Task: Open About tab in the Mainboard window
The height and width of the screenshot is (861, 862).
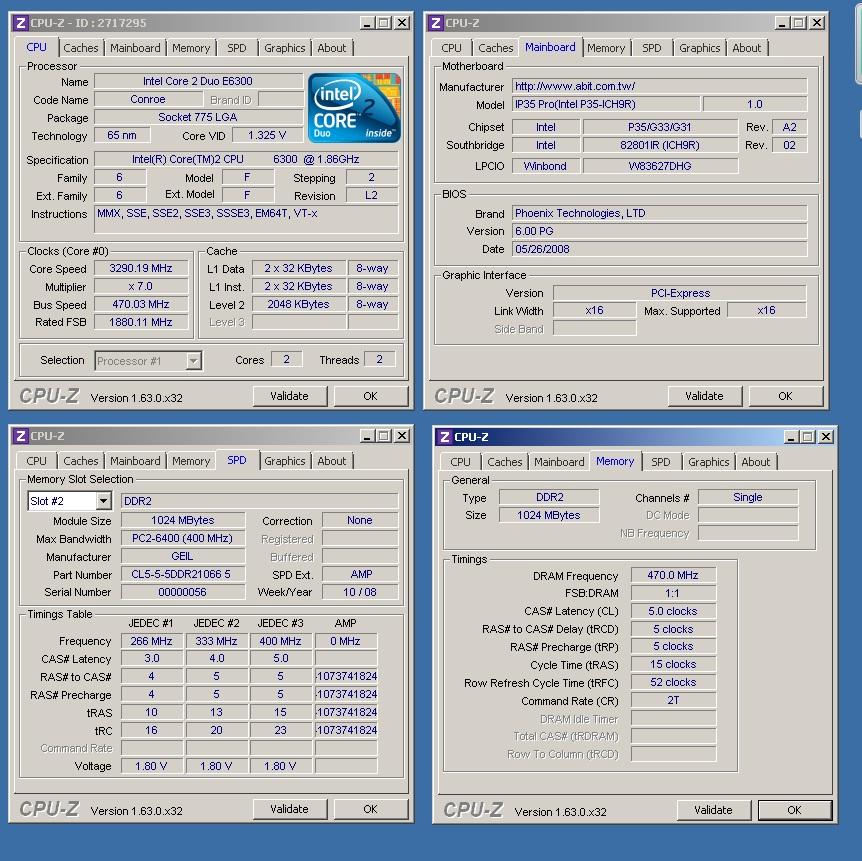Action: [x=747, y=48]
